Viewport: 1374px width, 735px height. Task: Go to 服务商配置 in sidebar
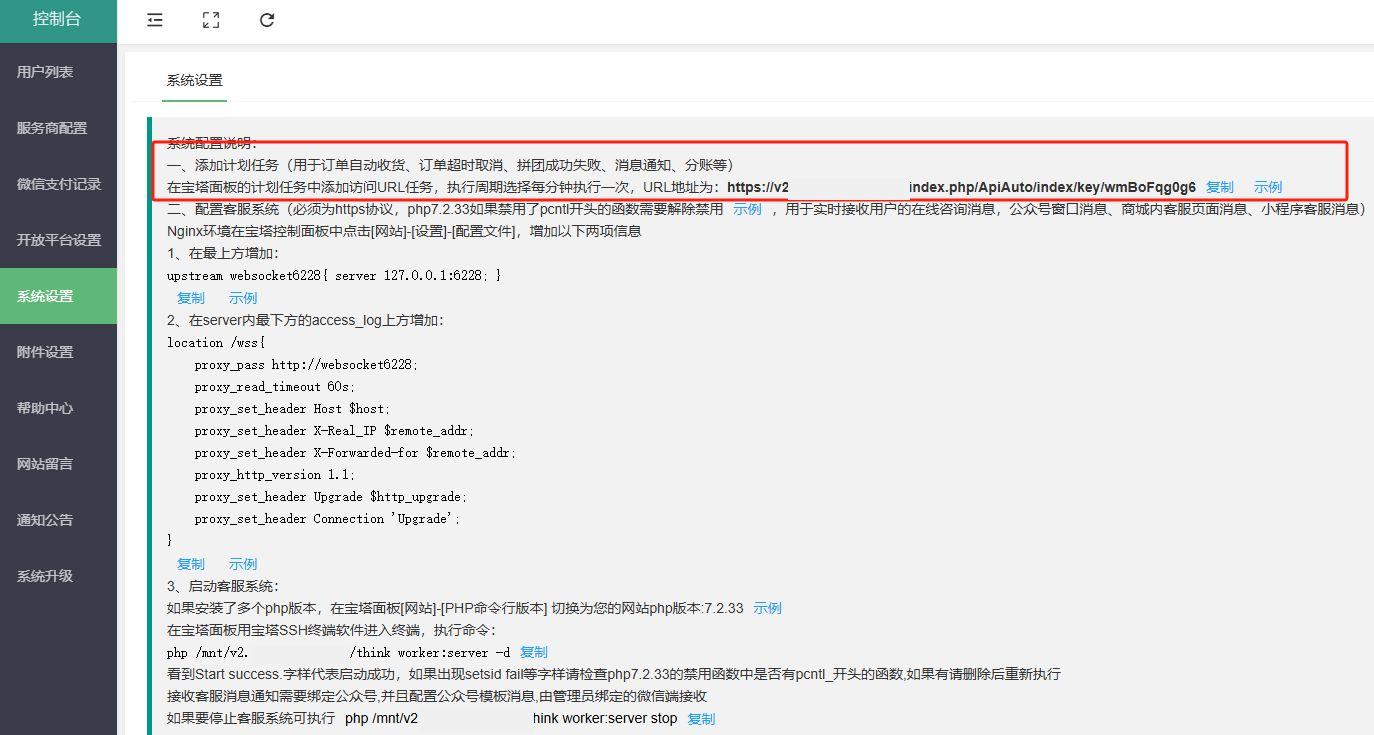[52, 128]
